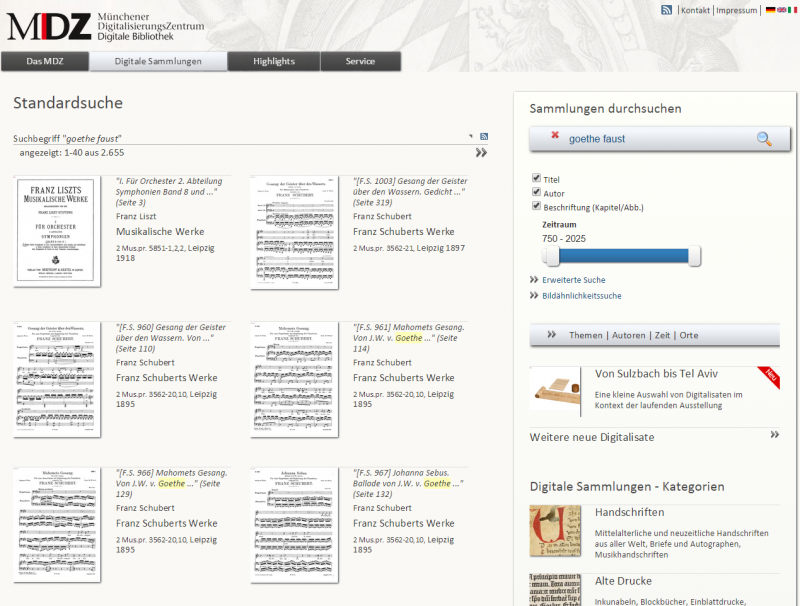Open thumbnail of F.S. 966 Mahomets Gesang
Viewport: 800px width, 606px height.
point(57,525)
